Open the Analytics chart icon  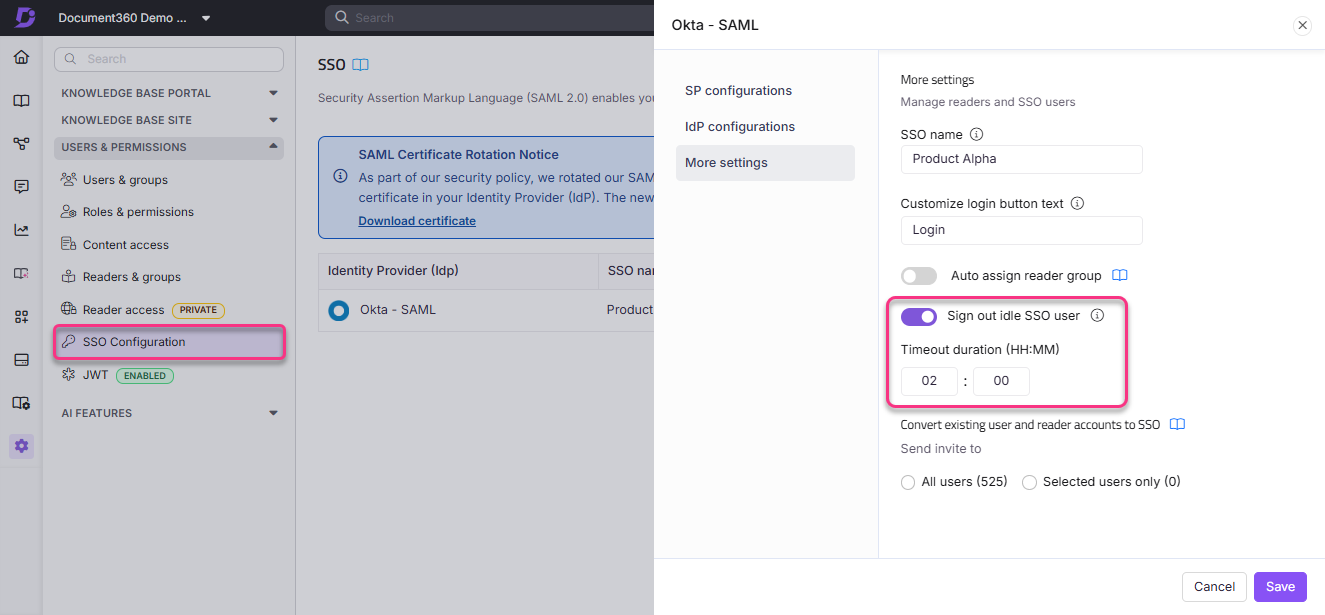[21, 229]
